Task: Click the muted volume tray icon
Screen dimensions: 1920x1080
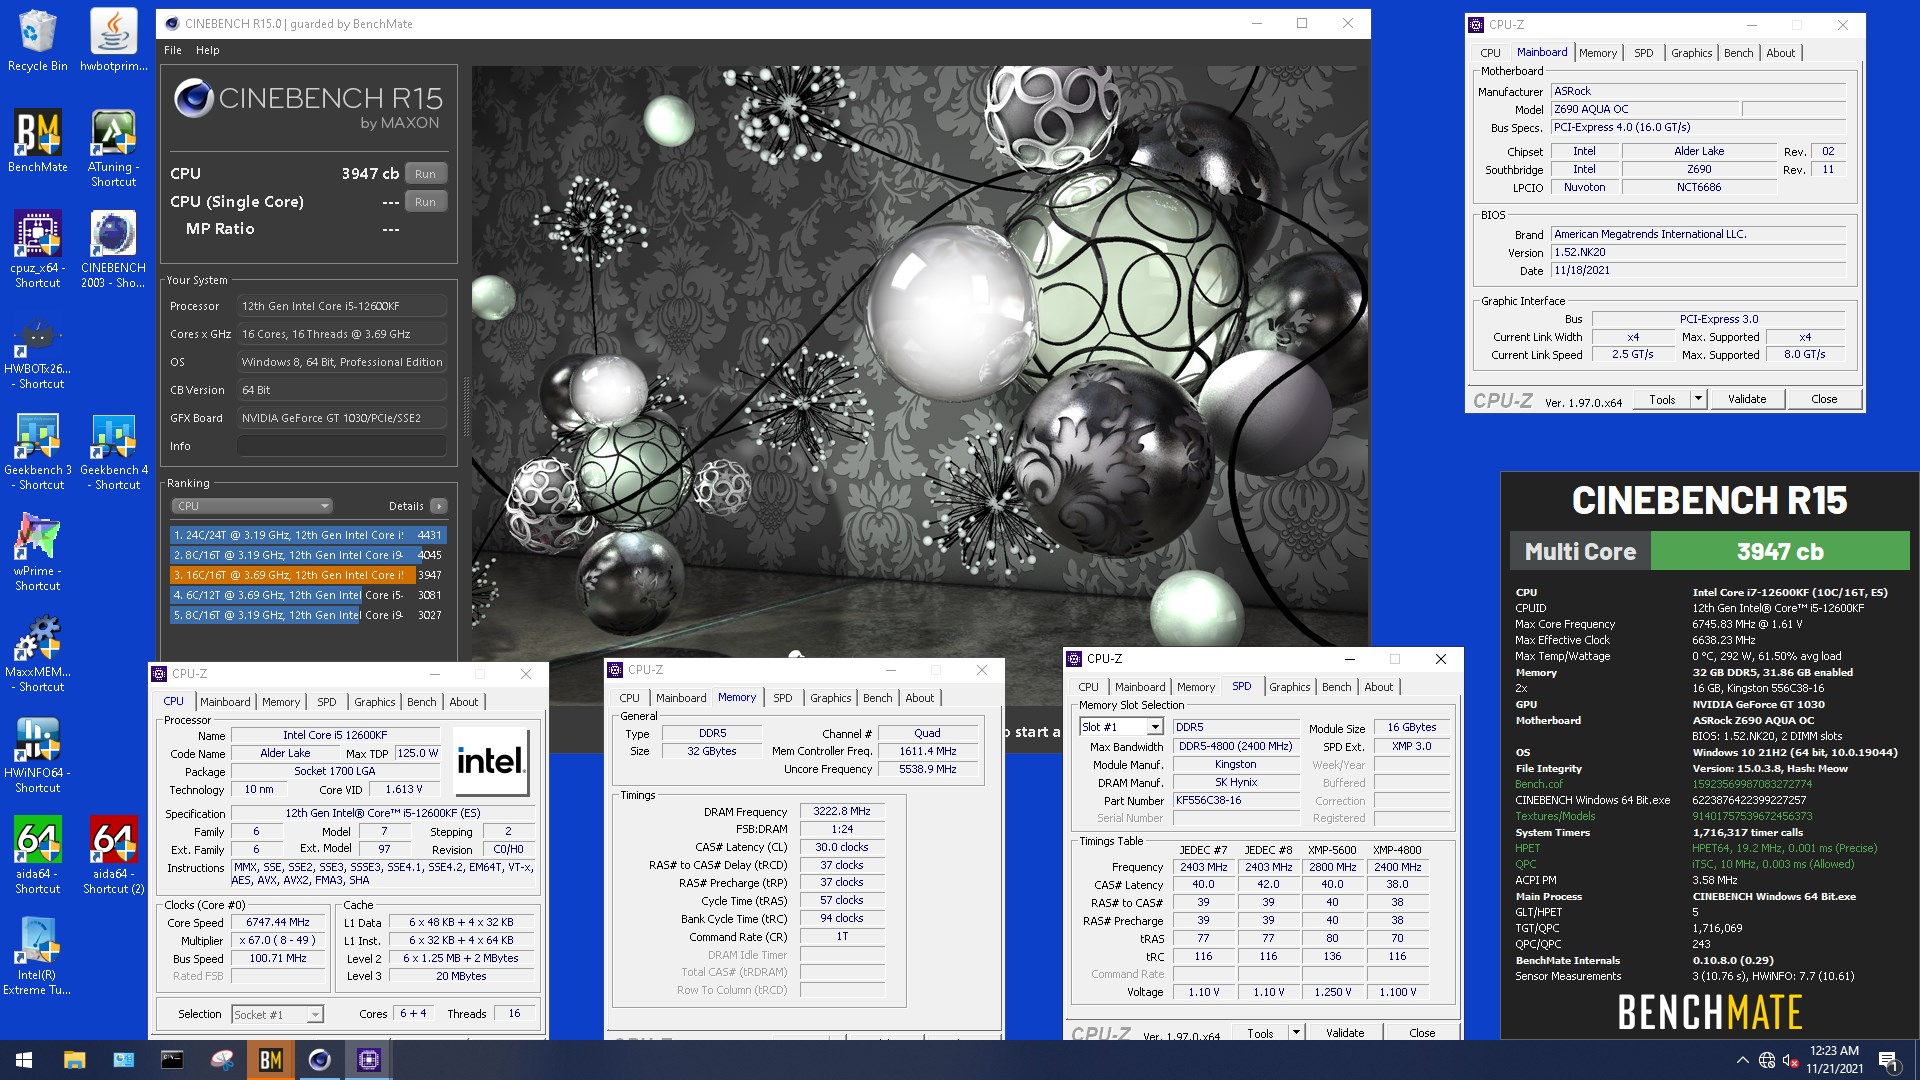Action: [1791, 1060]
